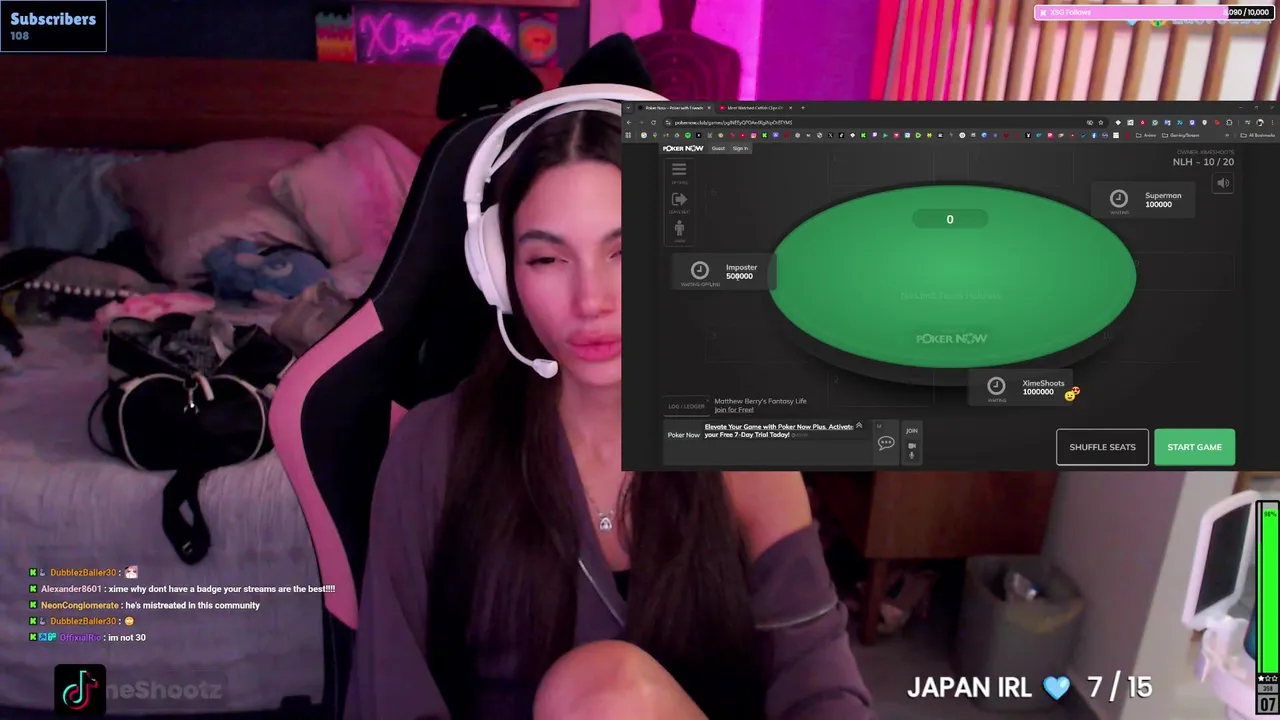Image resolution: width=1280 pixels, height=720 pixels.
Task: Select Imposter's player seat
Action: click(726, 272)
